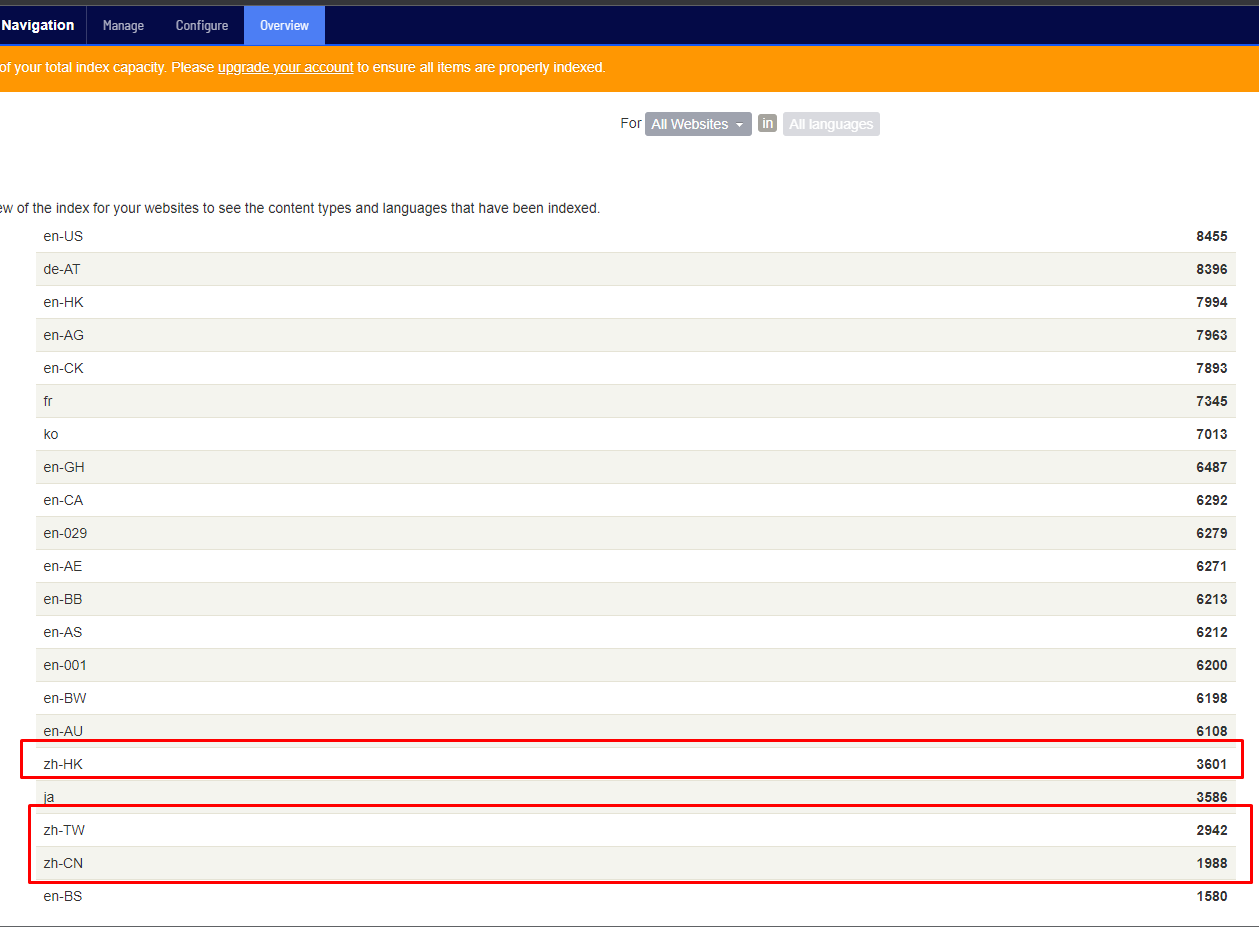Click the count 8455 for en-US
The image size is (1259, 927).
(x=1211, y=236)
